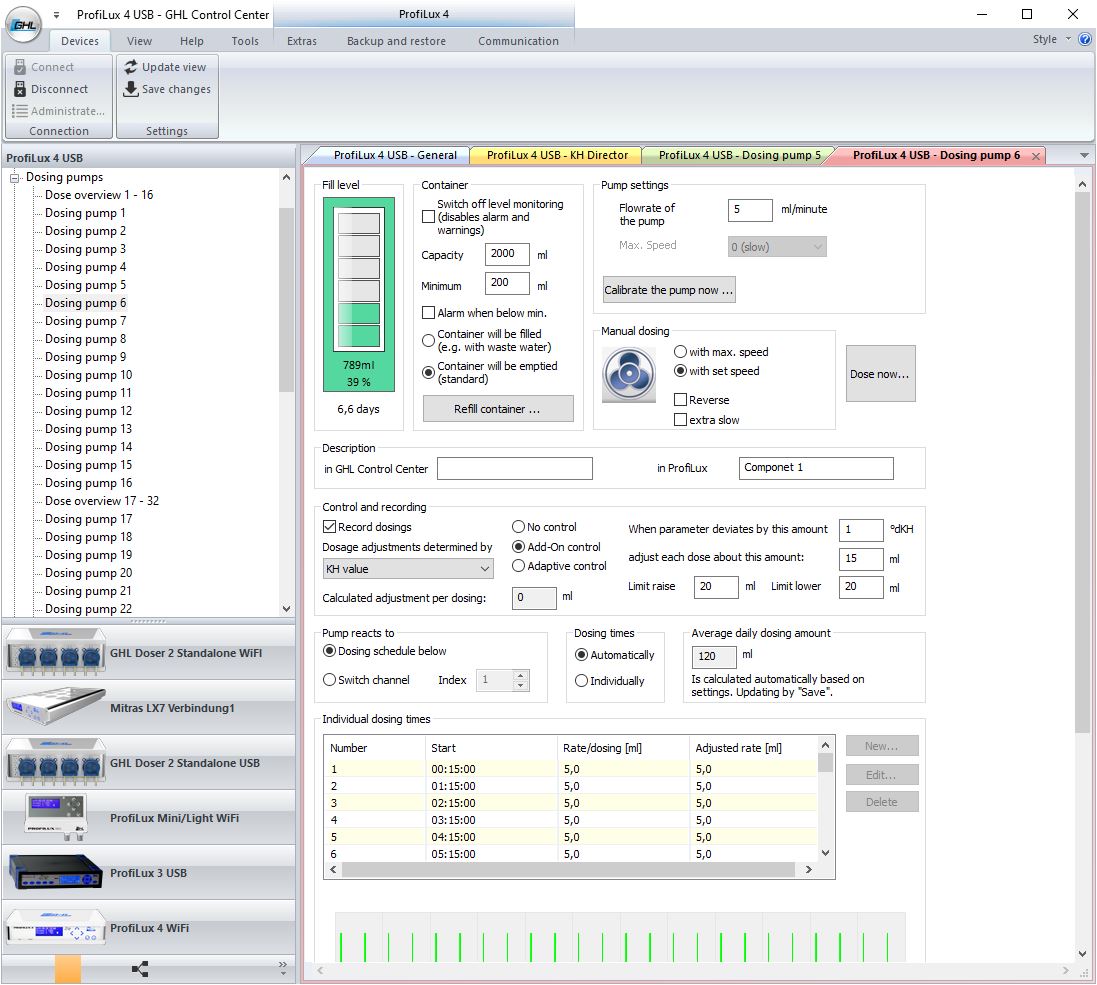The image size is (1097, 985).
Task: Click the Refill container button
Action: [x=498, y=409]
